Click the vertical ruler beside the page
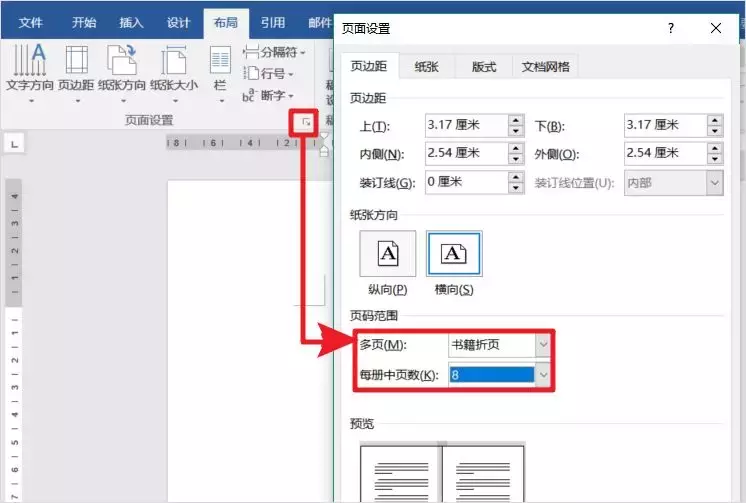This screenshot has height=503, width=746. (x=14, y=340)
